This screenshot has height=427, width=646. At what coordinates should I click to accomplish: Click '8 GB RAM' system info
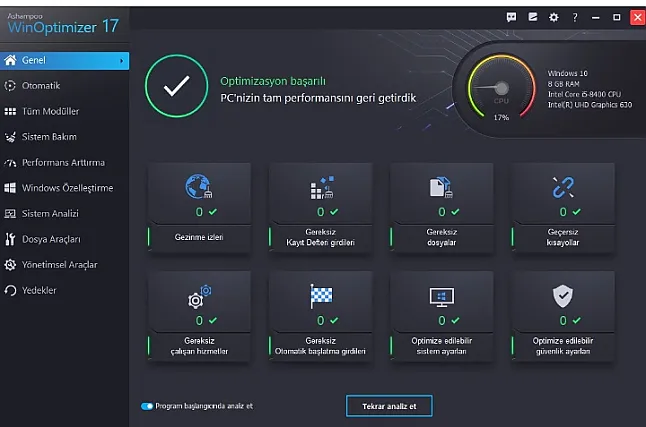[x=564, y=84]
